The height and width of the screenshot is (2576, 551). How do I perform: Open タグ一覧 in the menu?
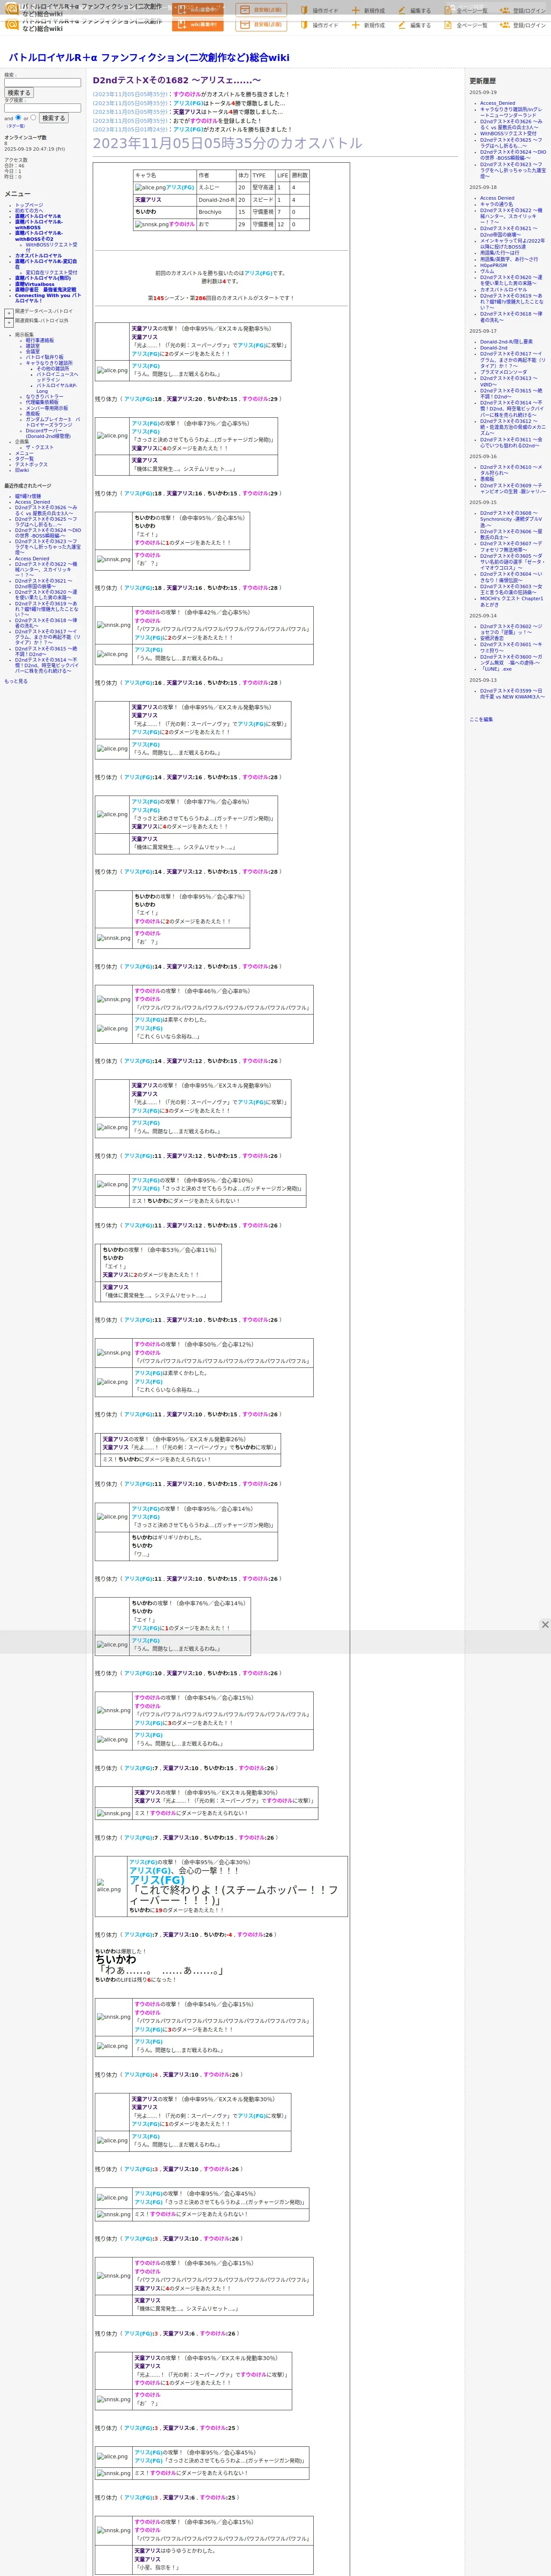point(24,459)
